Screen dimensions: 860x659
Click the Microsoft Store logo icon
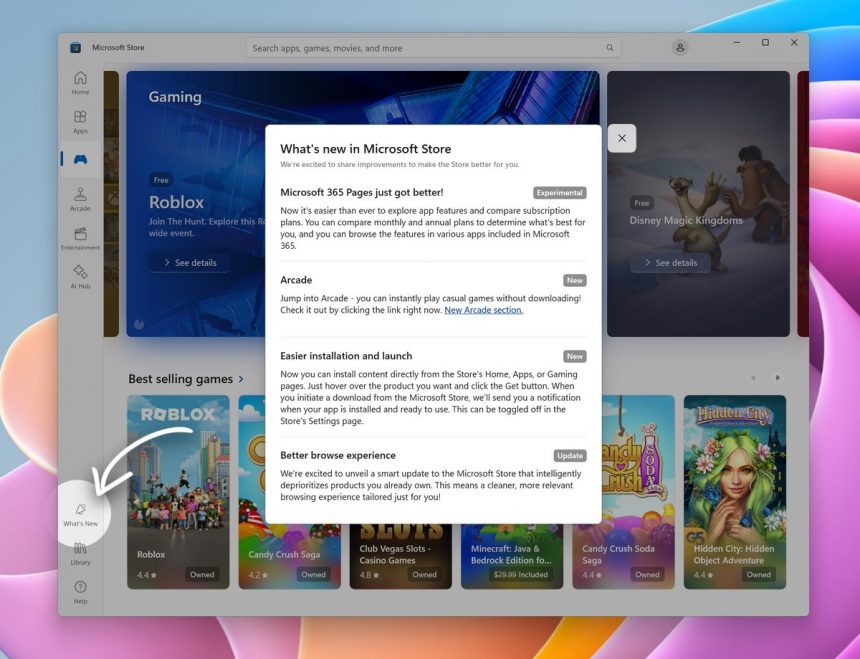tap(76, 48)
